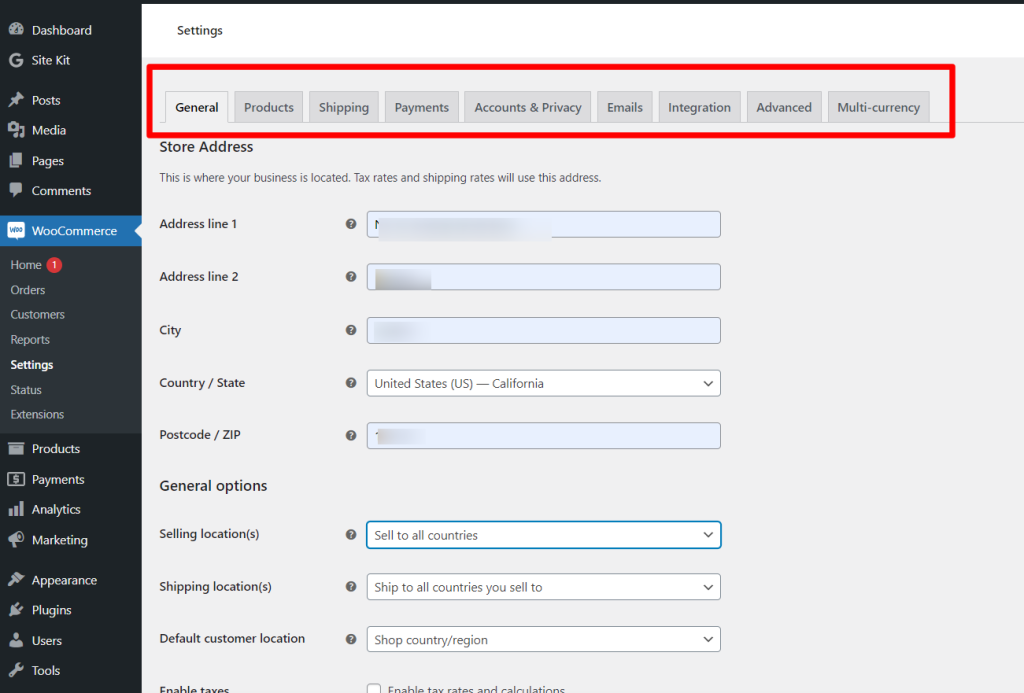The width and height of the screenshot is (1024, 693).
Task: Click the Comments speech bubble icon
Action: pos(16,190)
